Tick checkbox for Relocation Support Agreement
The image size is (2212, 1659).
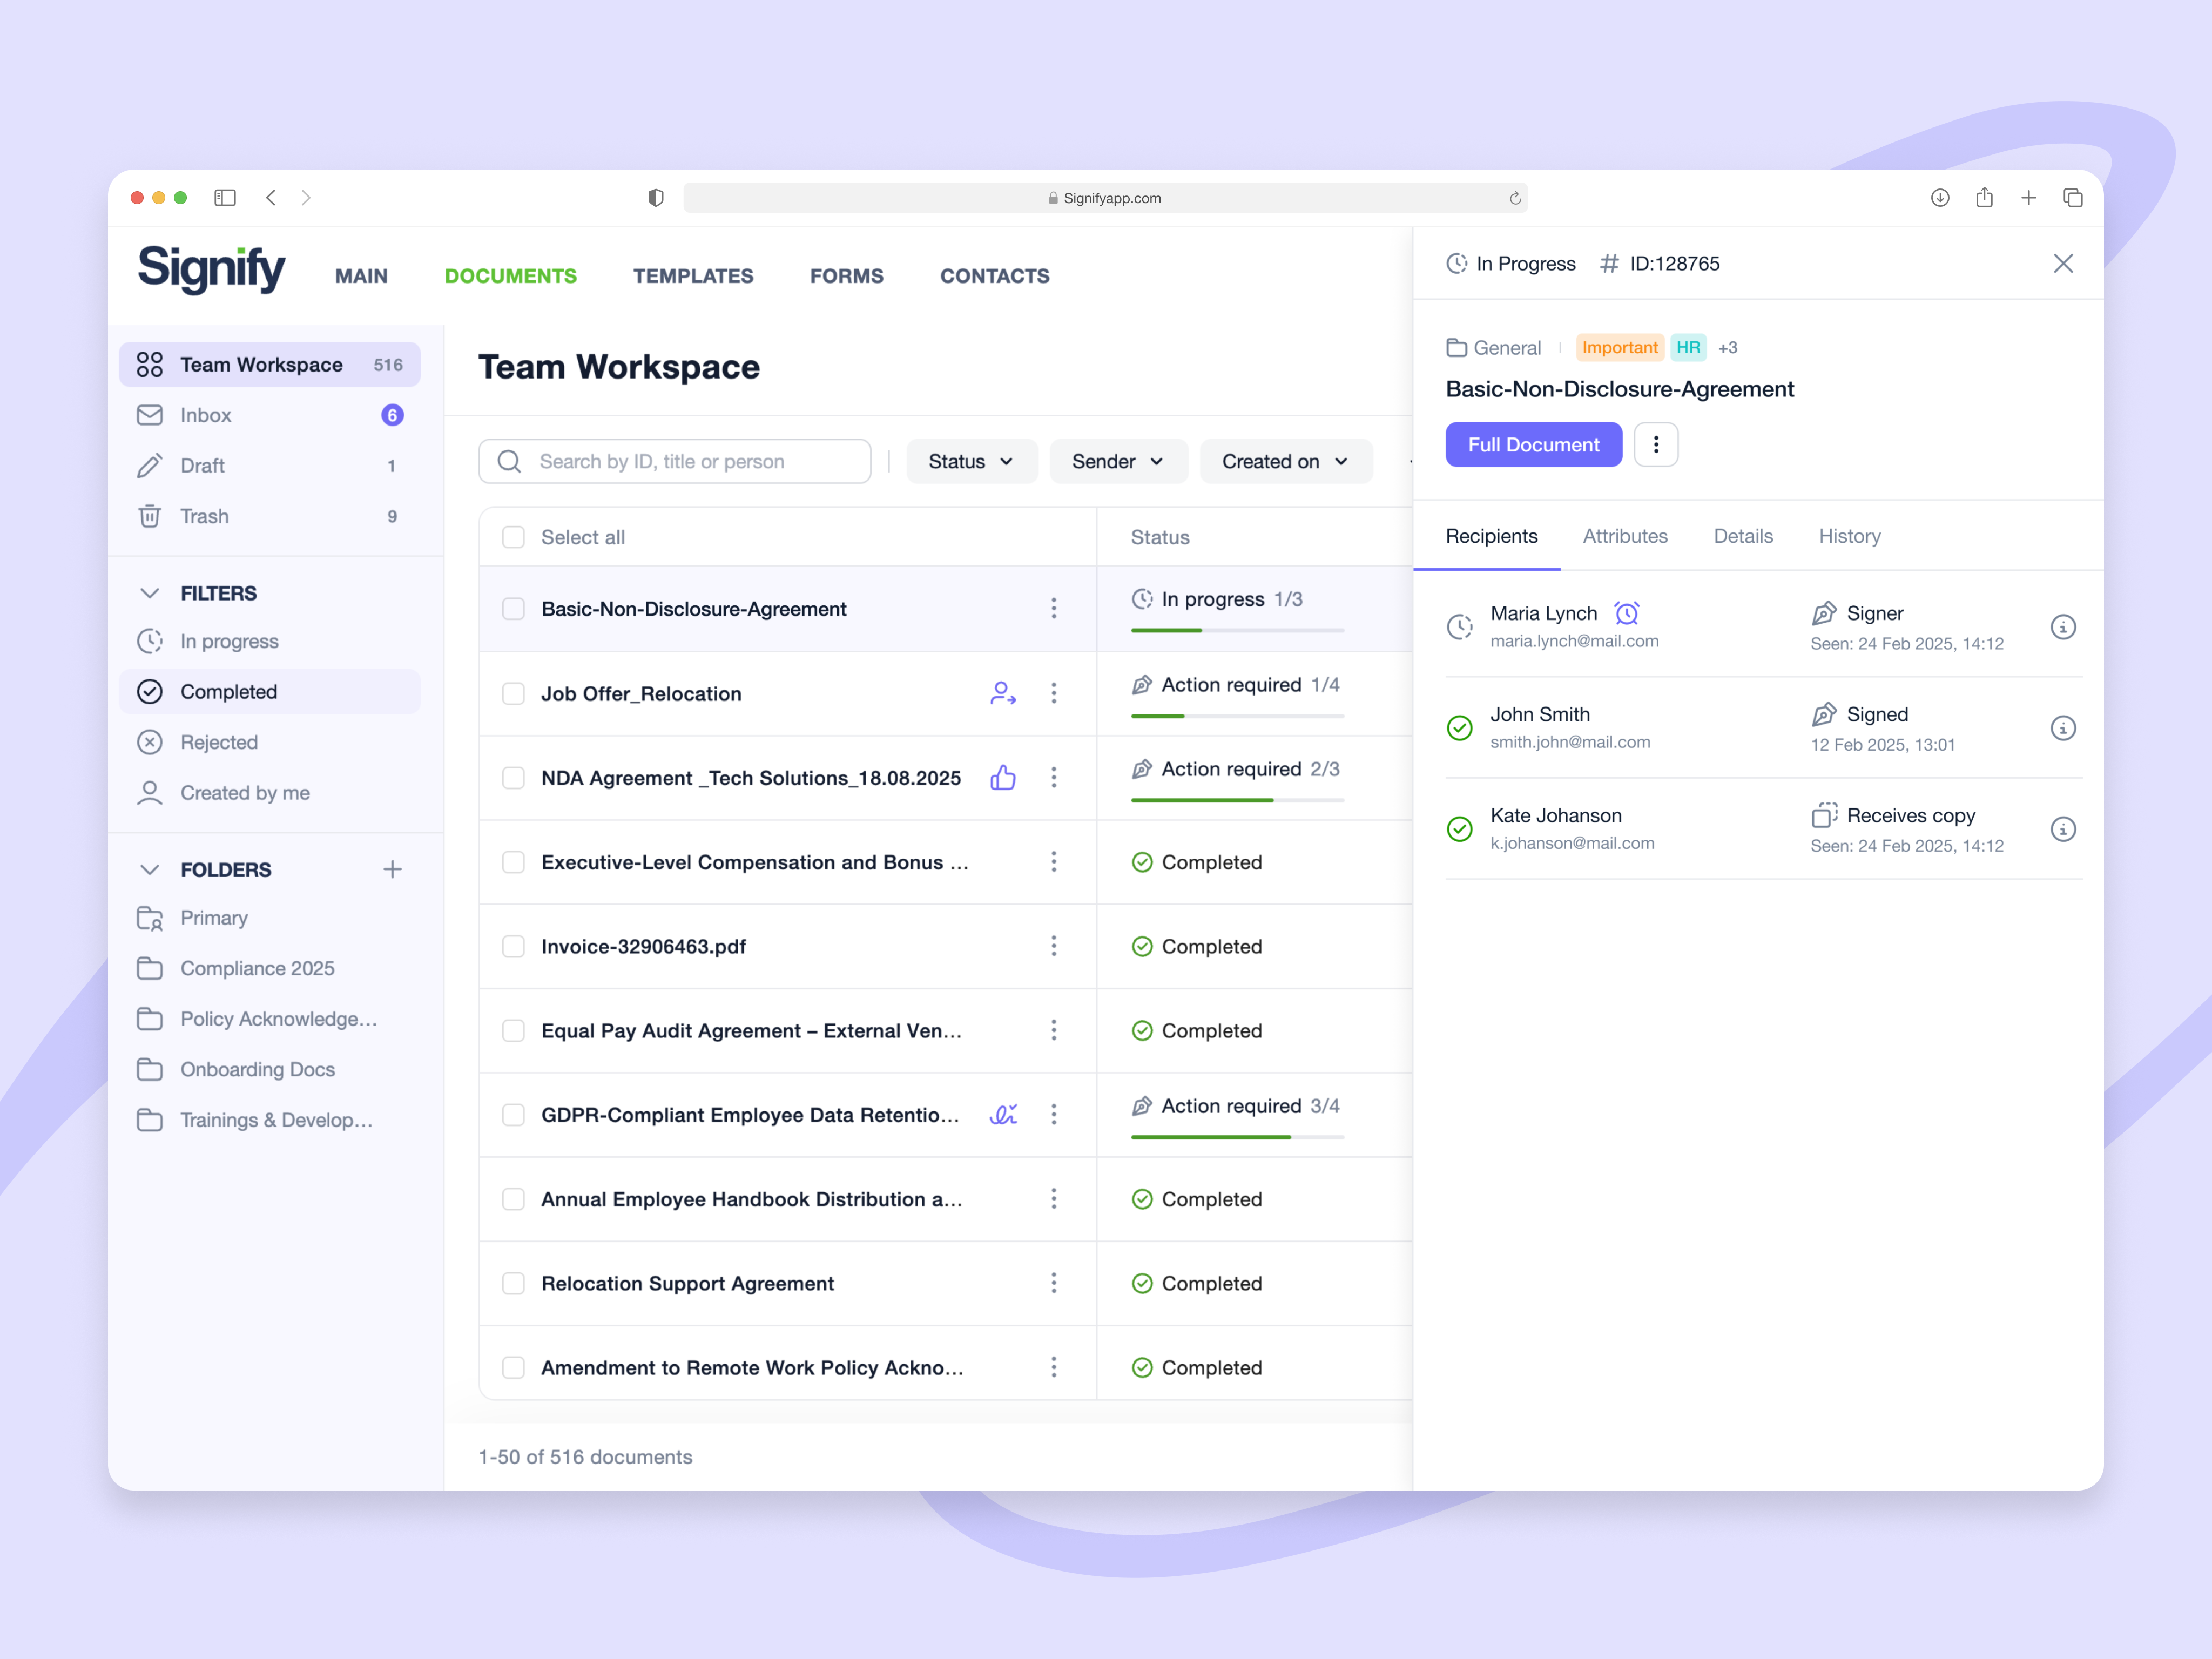click(514, 1284)
